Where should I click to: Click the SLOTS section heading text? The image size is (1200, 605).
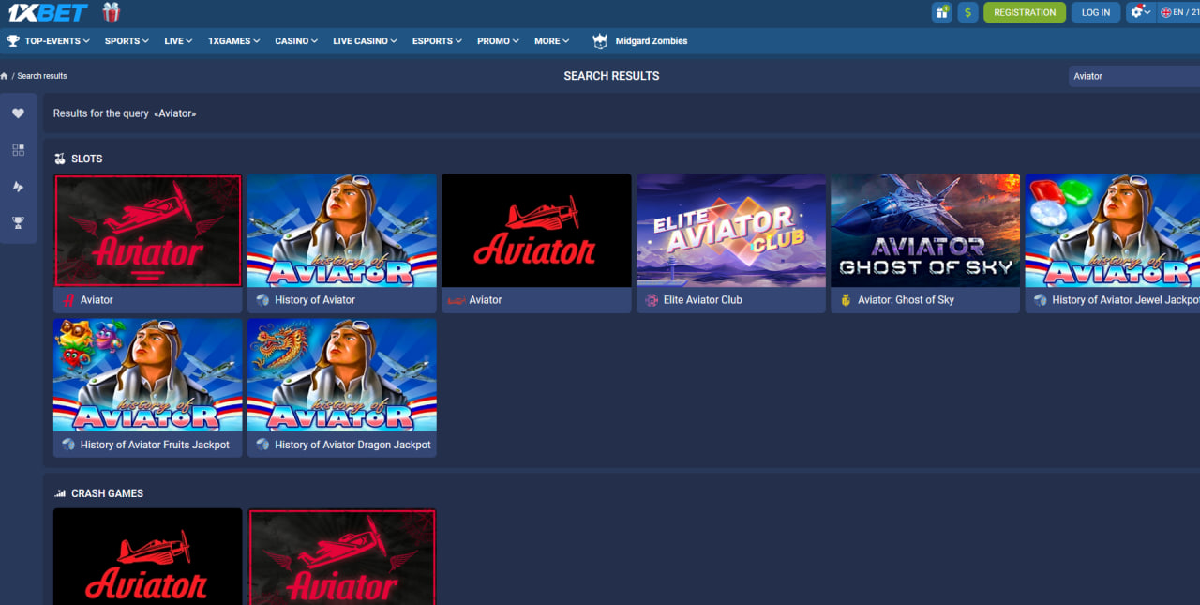pyautogui.click(x=87, y=159)
